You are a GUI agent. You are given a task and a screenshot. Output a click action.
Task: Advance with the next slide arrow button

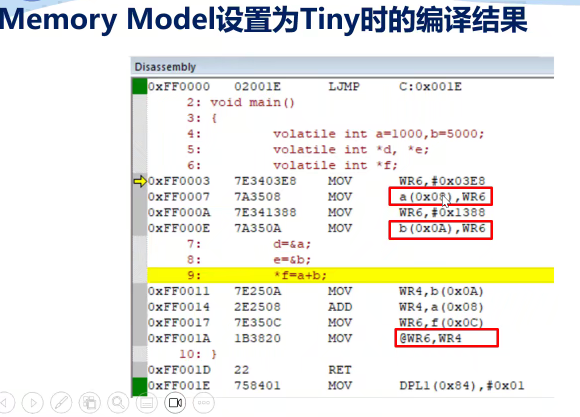33,403
